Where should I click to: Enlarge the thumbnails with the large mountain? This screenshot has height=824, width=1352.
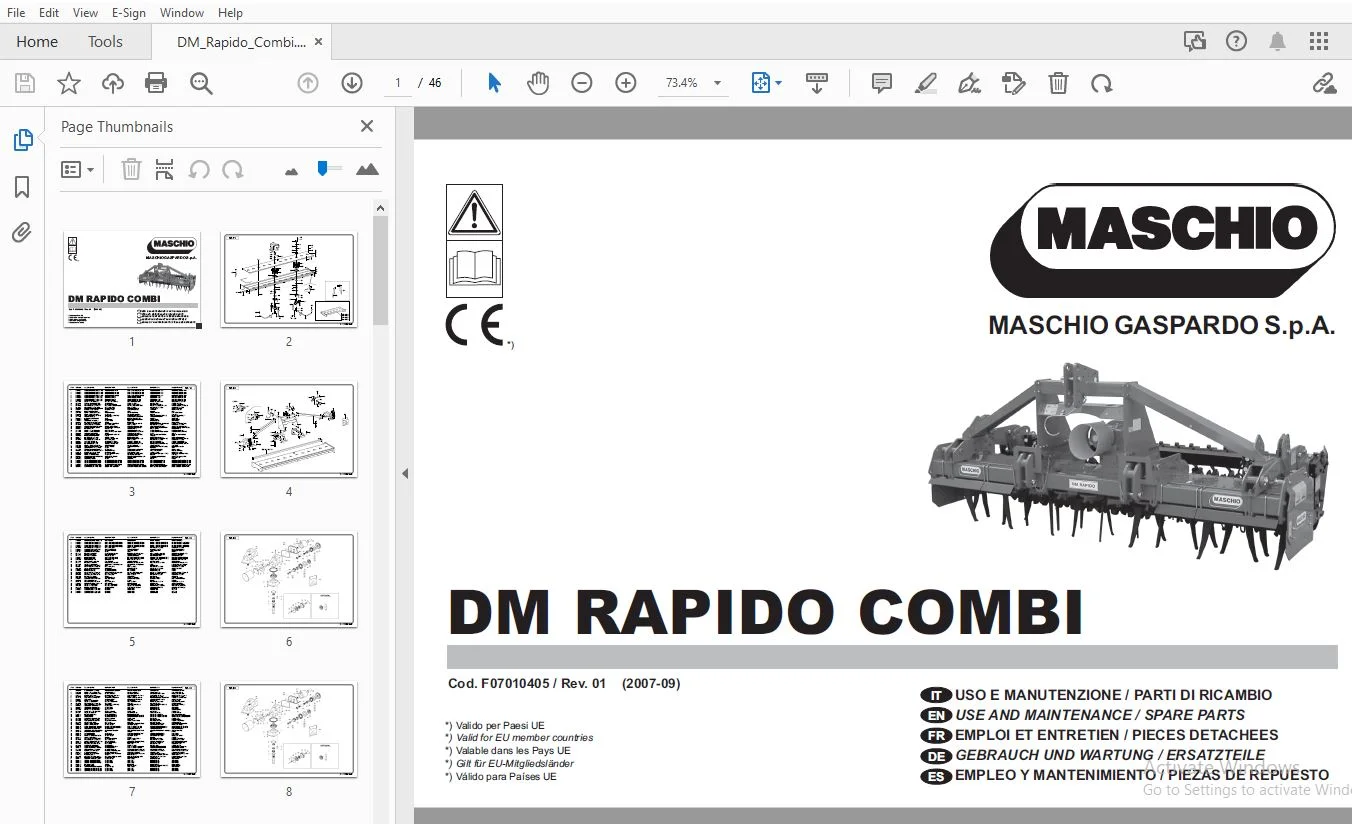pyautogui.click(x=367, y=169)
